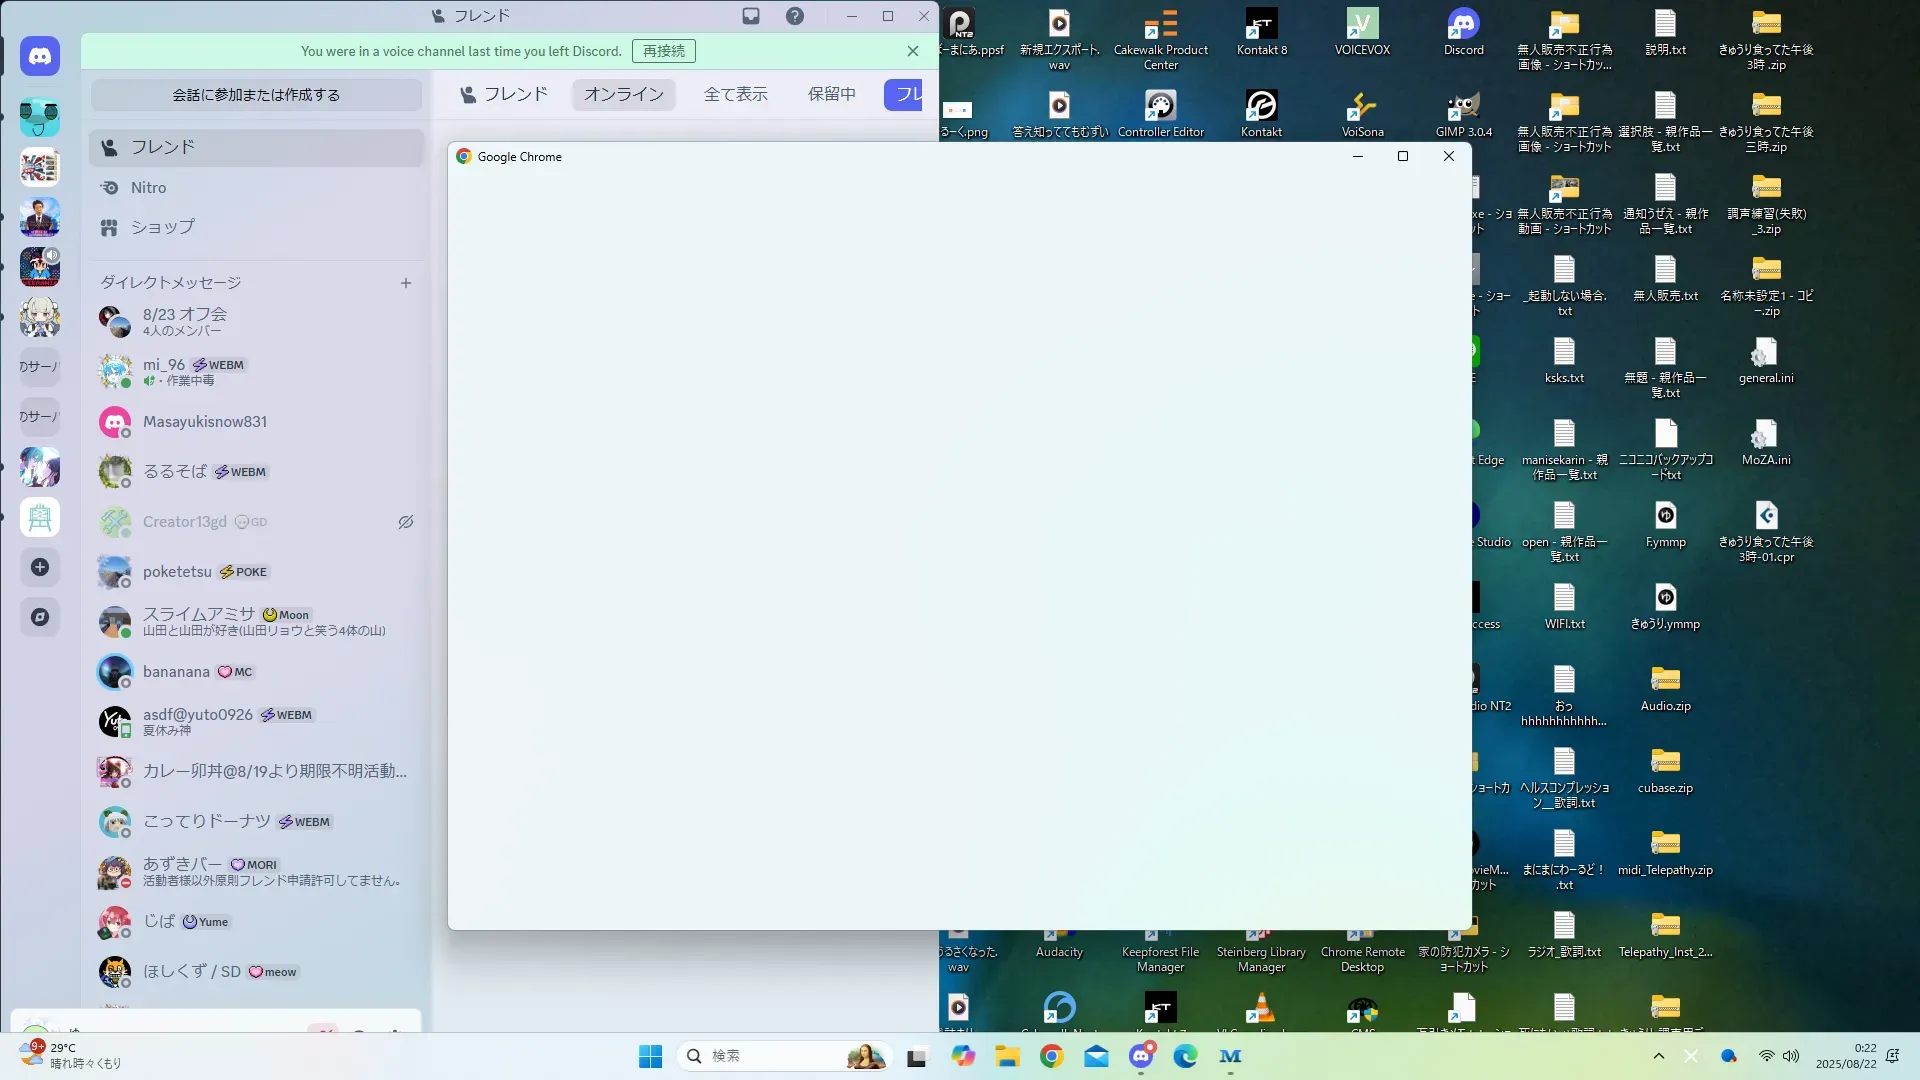Click the Discord help question mark icon
Image resolution: width=1920 pixels, height=1080 pixels.
tap(795, 16)
